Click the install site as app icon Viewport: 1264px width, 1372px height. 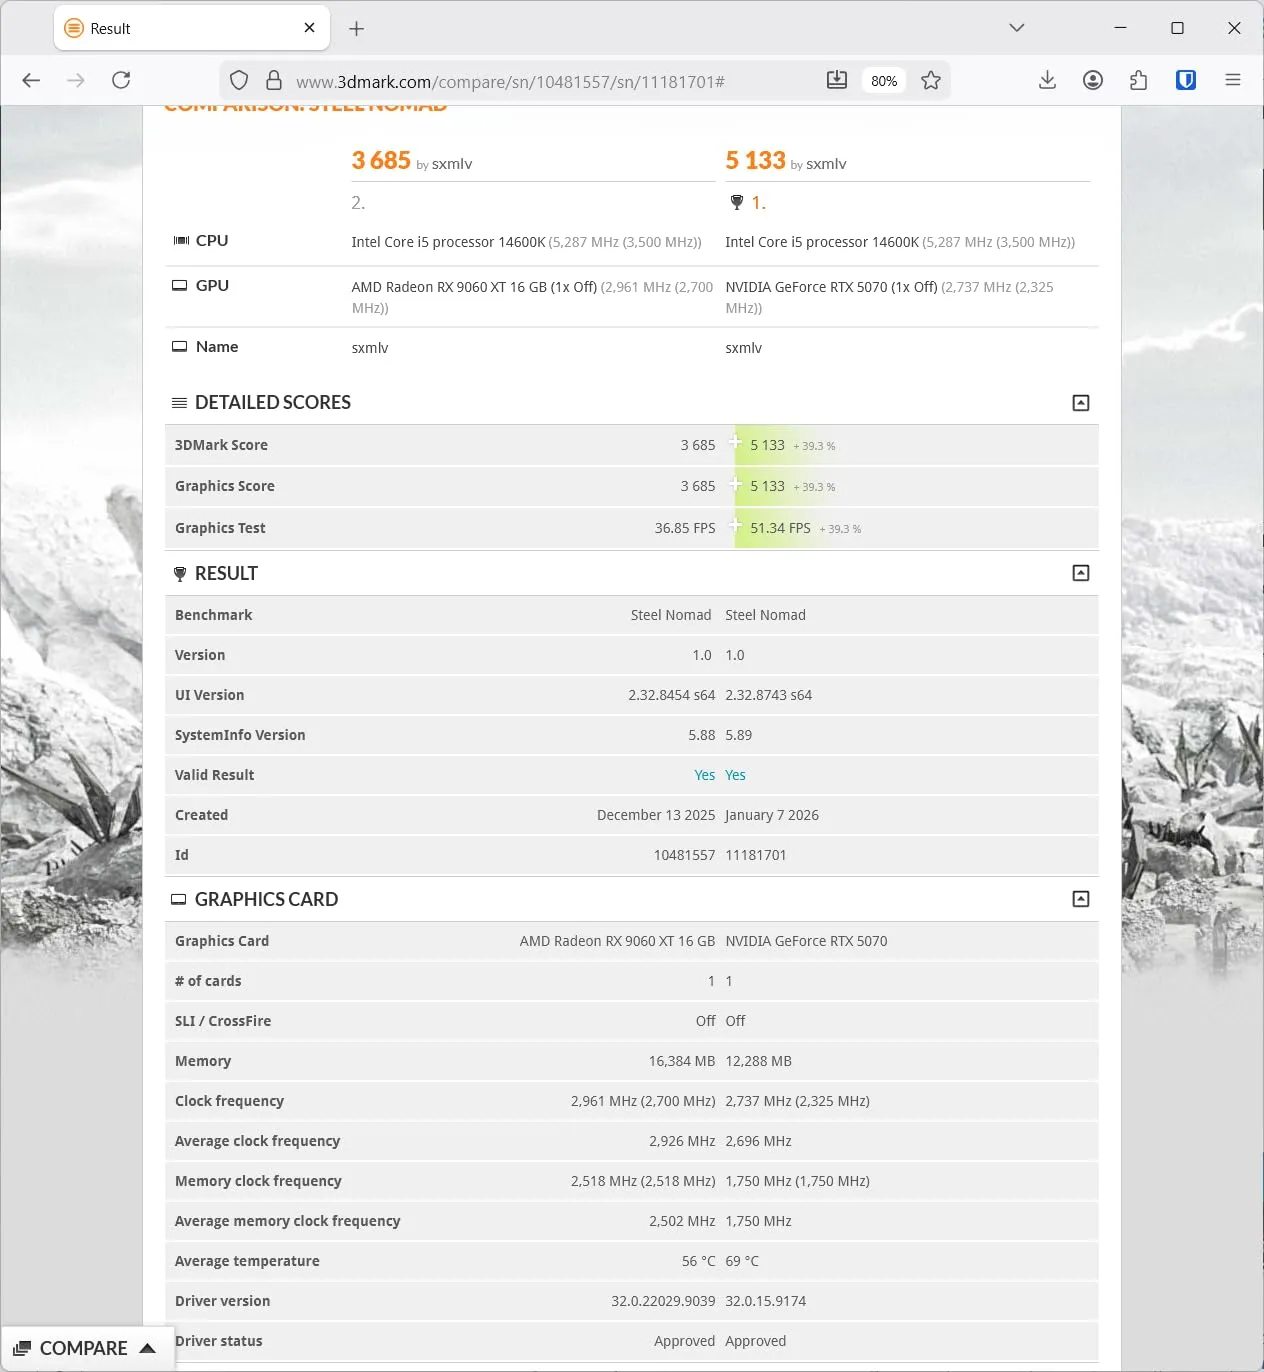point(837,81)
